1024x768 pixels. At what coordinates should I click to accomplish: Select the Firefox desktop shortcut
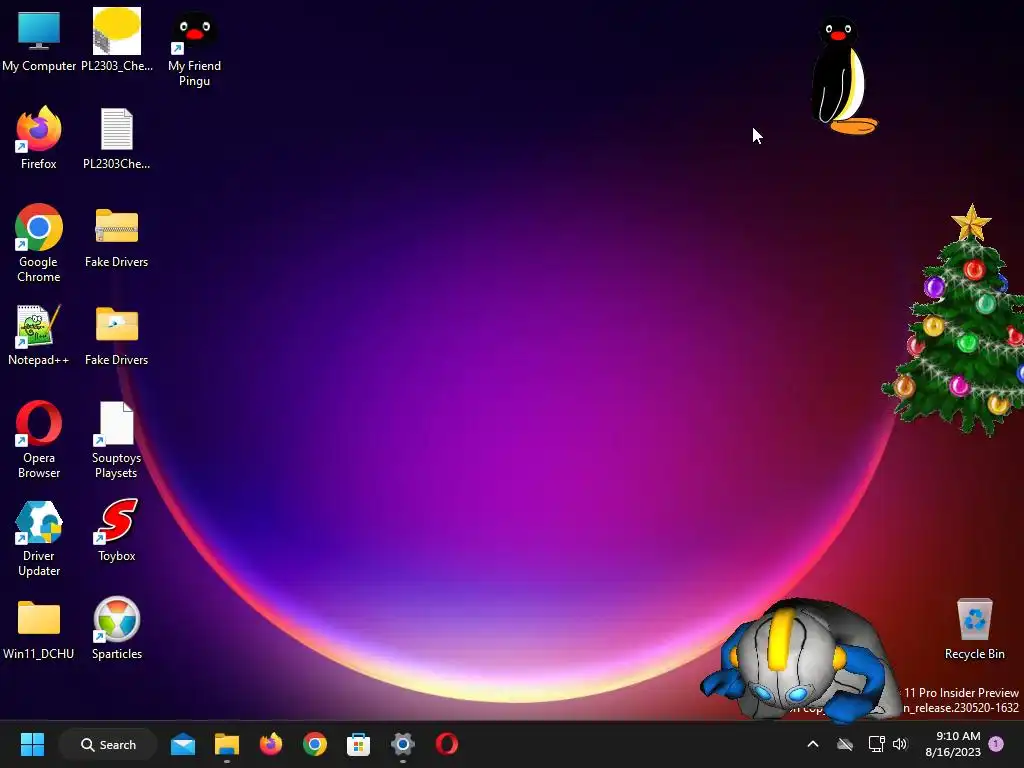tap(39, 138)
